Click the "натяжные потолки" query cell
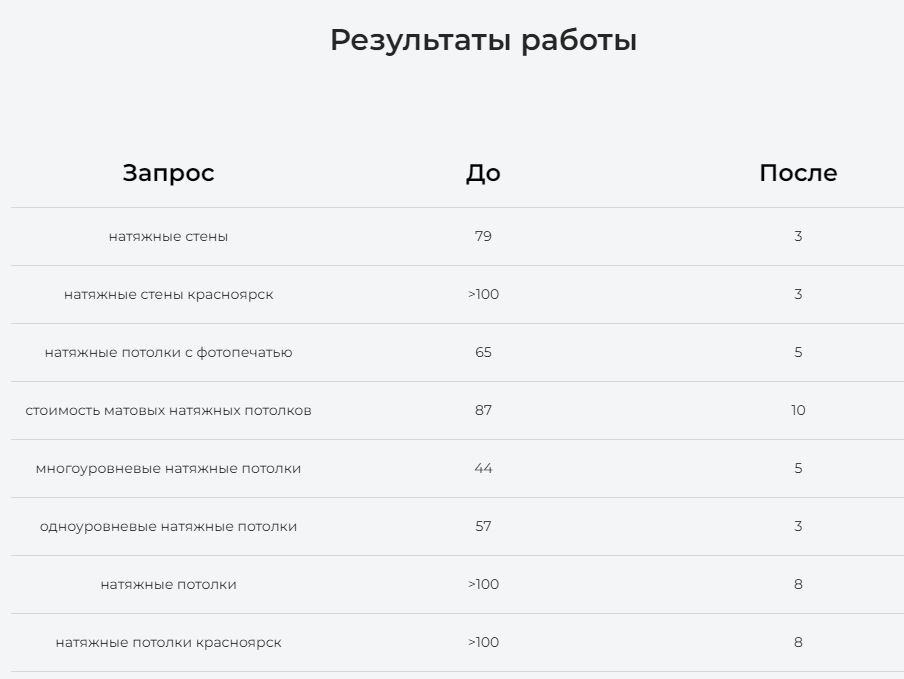 coord(168,585)
